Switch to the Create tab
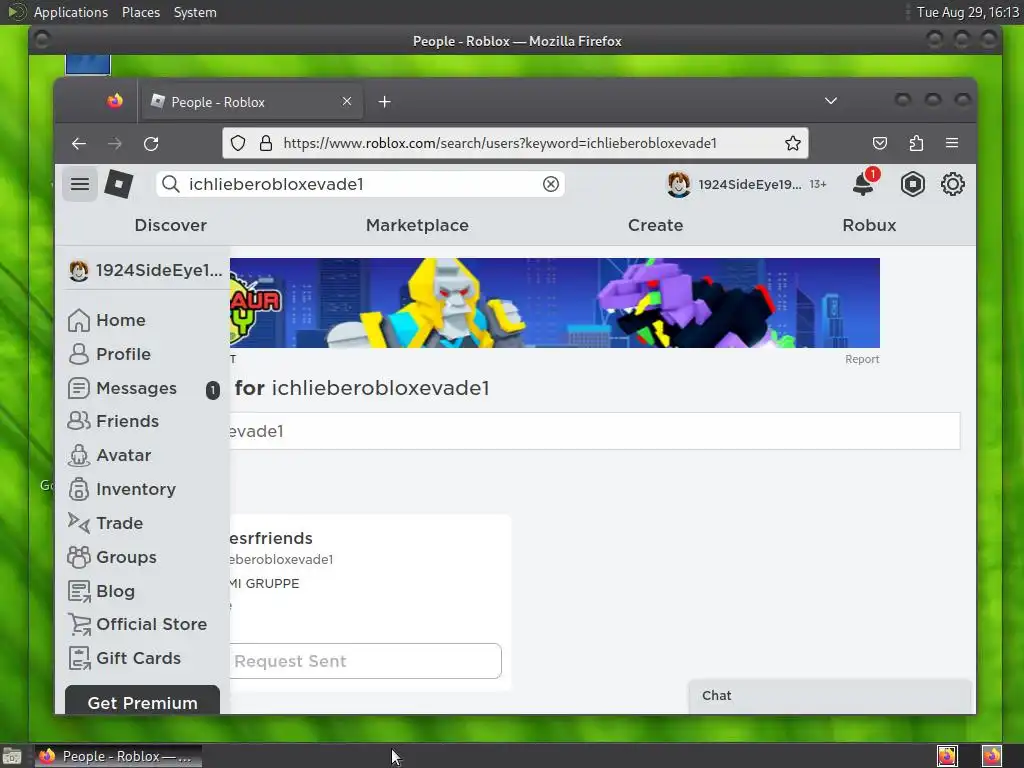 point(656,225)
